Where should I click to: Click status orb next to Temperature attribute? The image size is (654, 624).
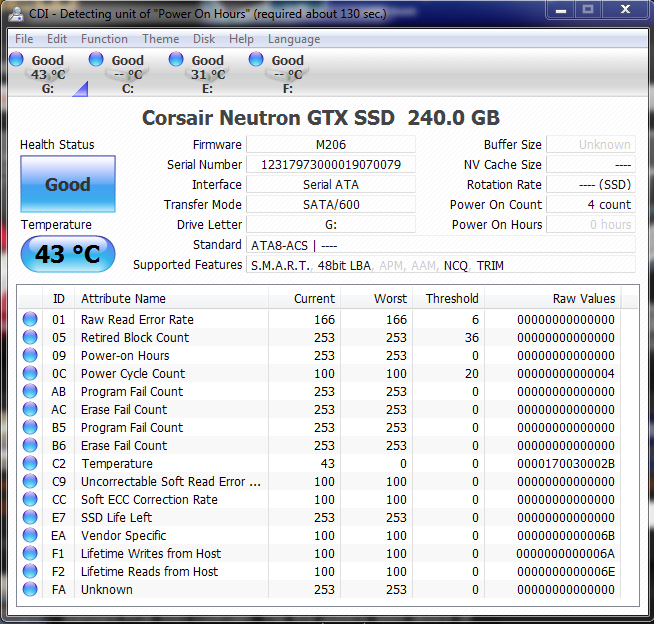[31, 464]
